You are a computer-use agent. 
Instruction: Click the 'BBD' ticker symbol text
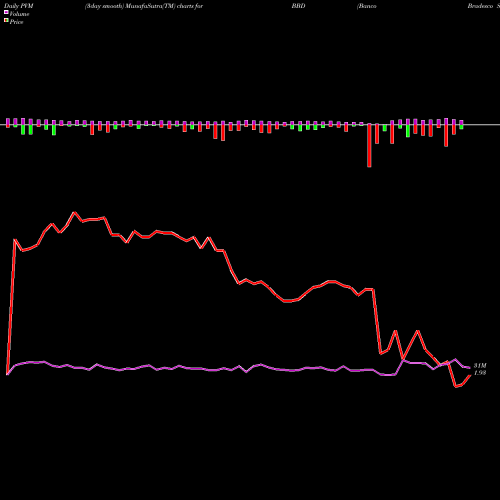coord(298,6)
